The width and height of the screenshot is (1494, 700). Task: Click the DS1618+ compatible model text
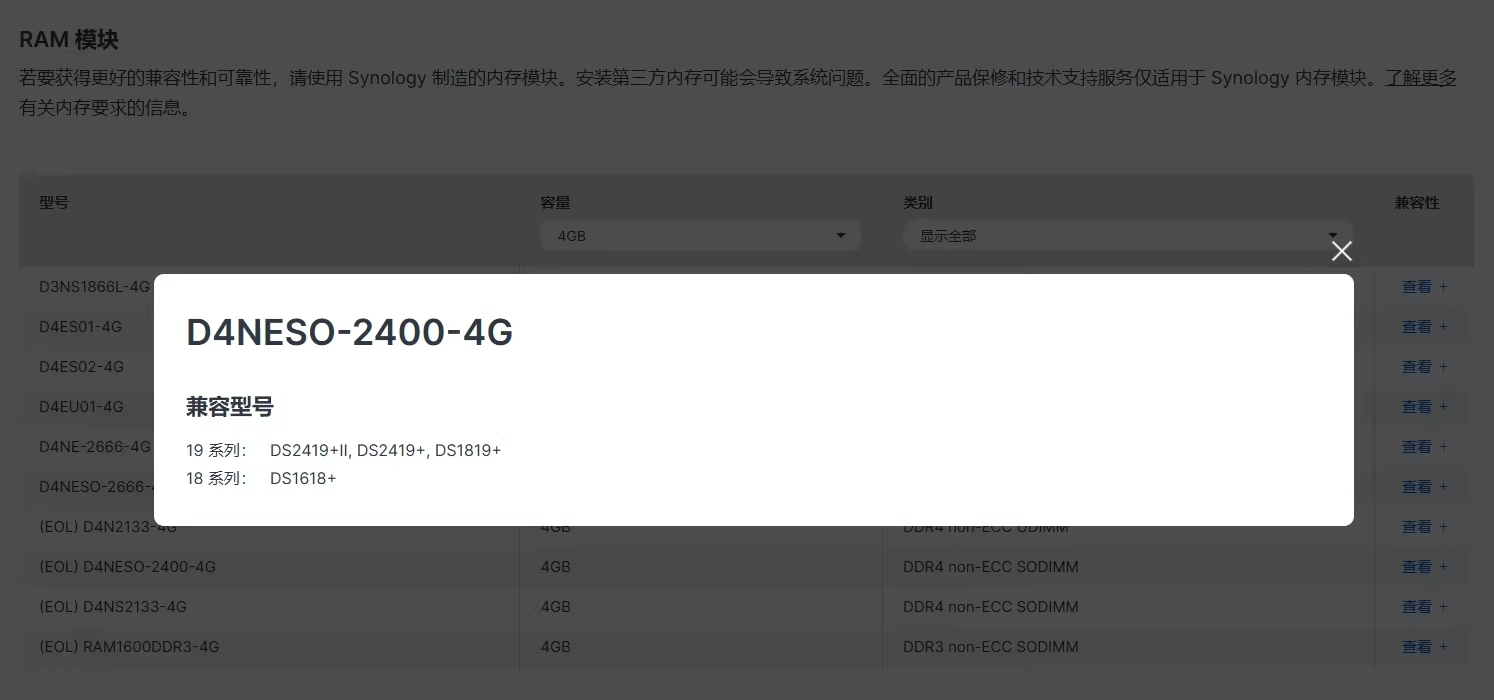303,479
